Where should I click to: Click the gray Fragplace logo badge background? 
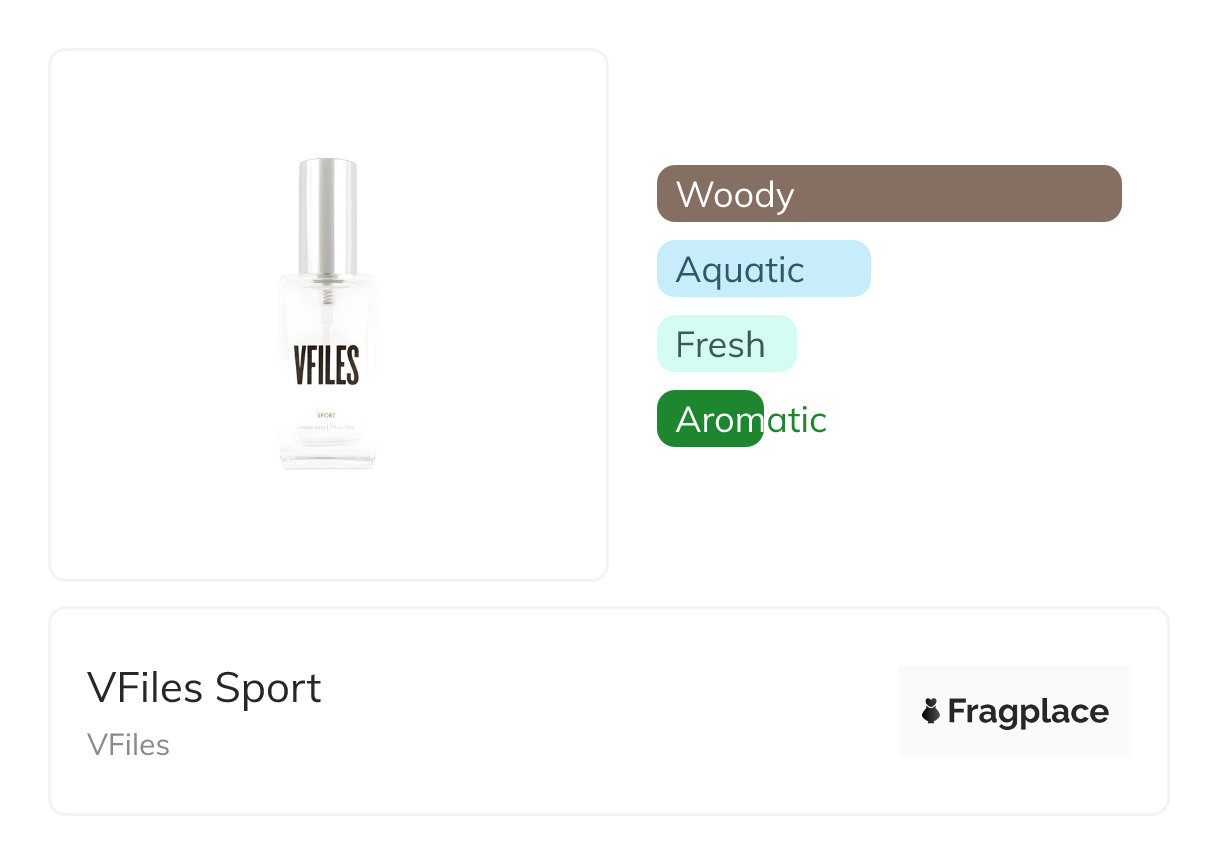point(1014,680)
